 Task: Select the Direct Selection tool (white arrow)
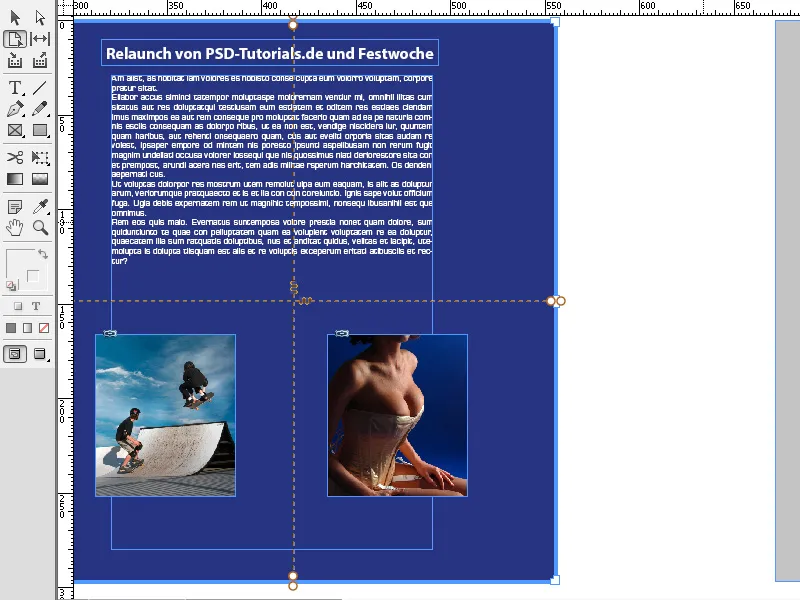coord(40,18)
